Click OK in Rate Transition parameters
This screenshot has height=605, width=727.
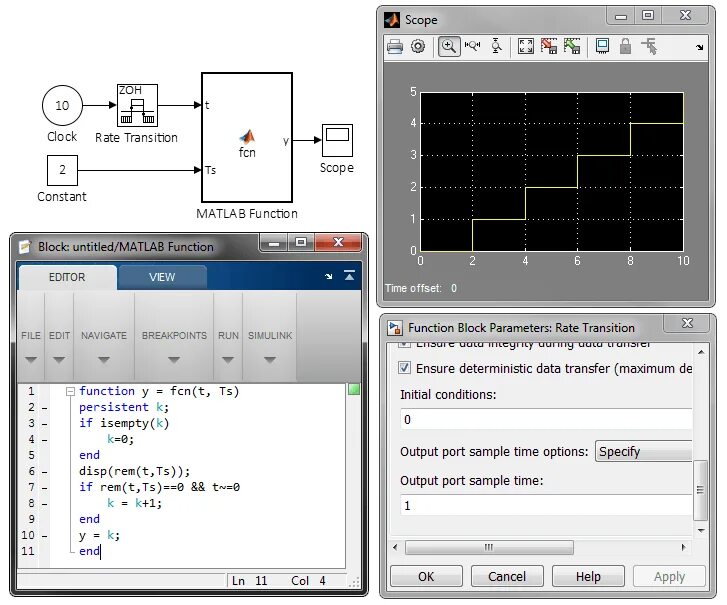(x=426, y=576)
